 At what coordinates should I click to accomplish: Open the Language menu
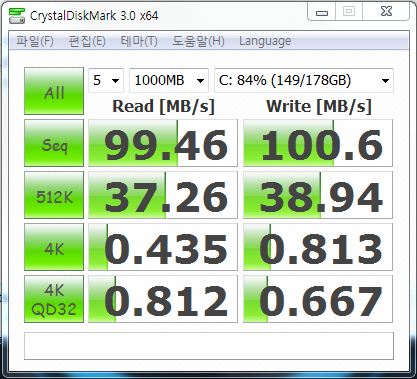tap(265, 41)
